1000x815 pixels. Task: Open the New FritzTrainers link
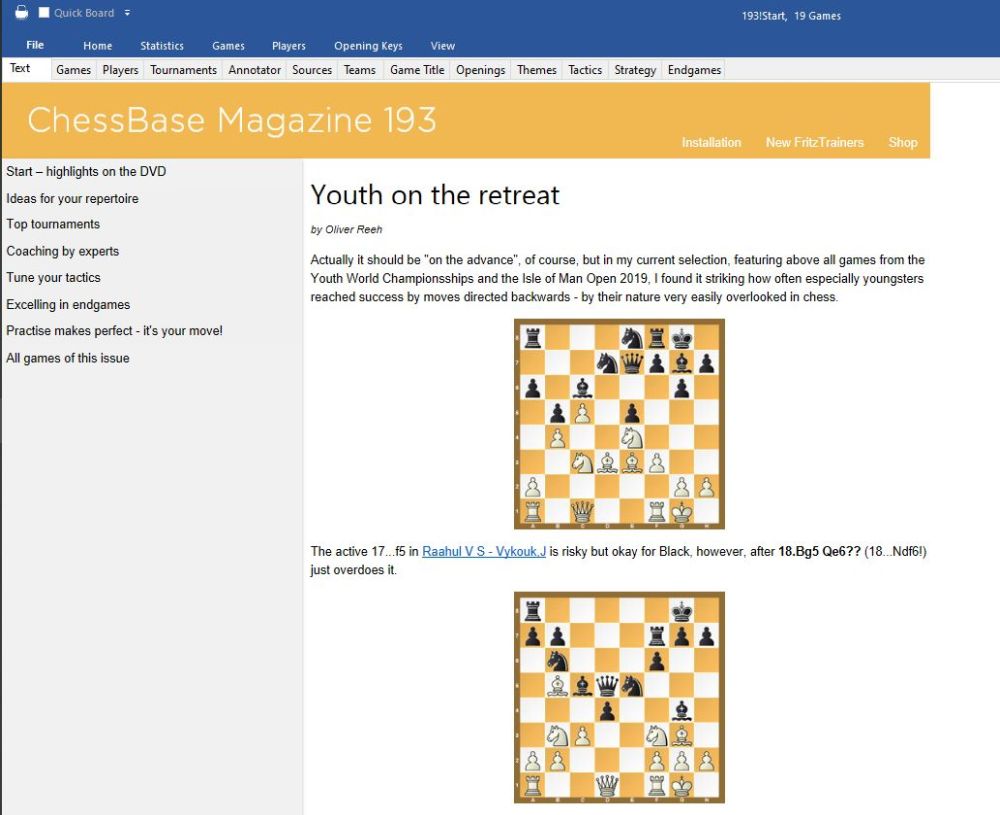[814, 142]
